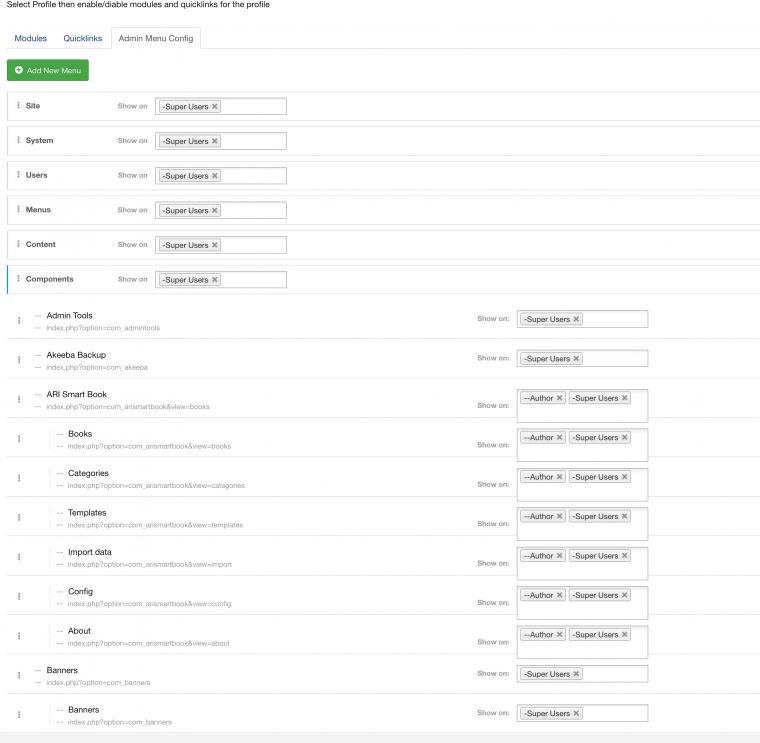Click the drag handle for Admin Tools row
Viewport: 760px width, 743px height.
[18, 320]
